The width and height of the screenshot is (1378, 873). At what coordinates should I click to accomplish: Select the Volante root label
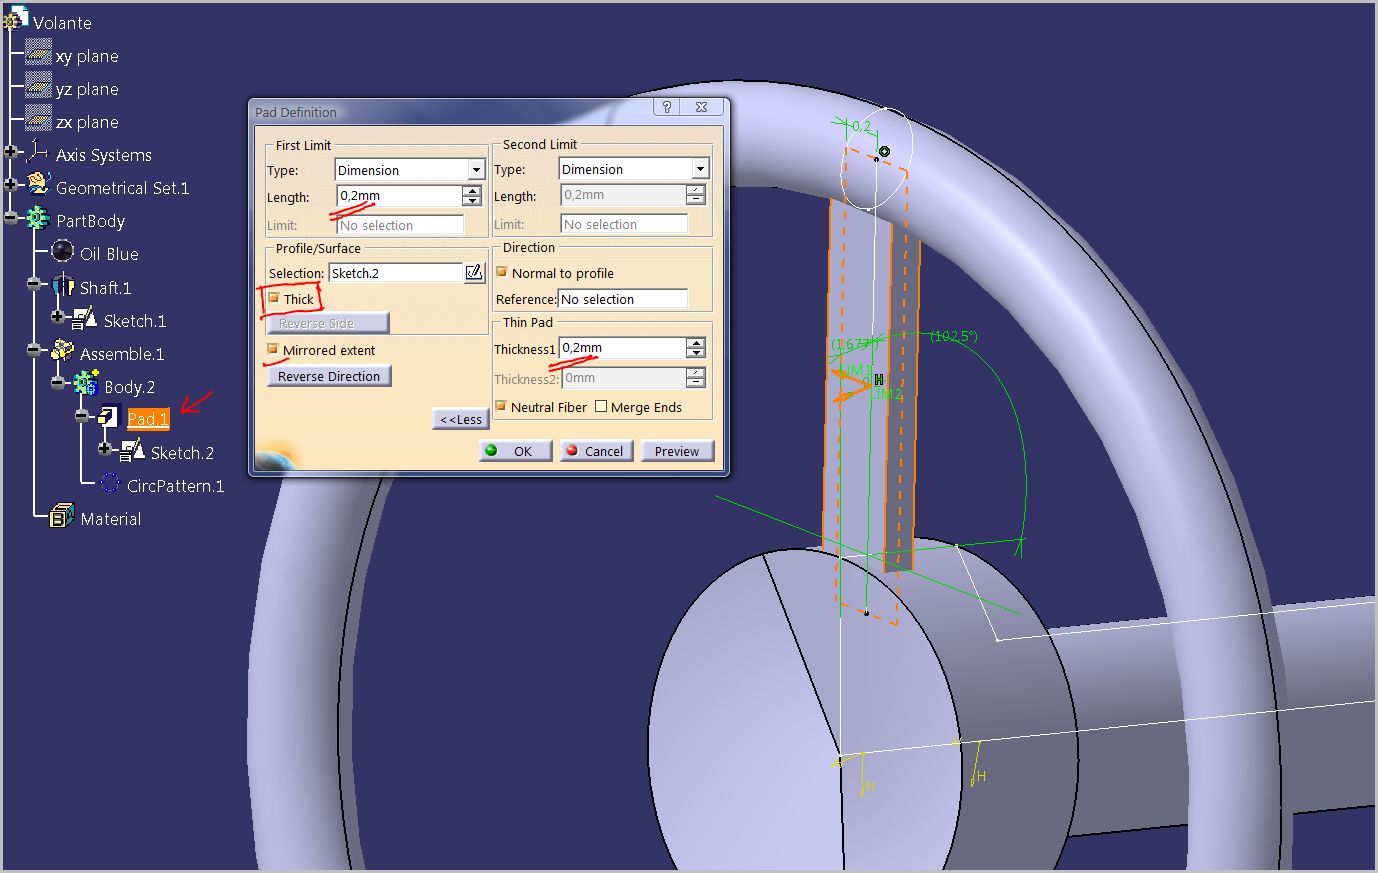[62, 22]
